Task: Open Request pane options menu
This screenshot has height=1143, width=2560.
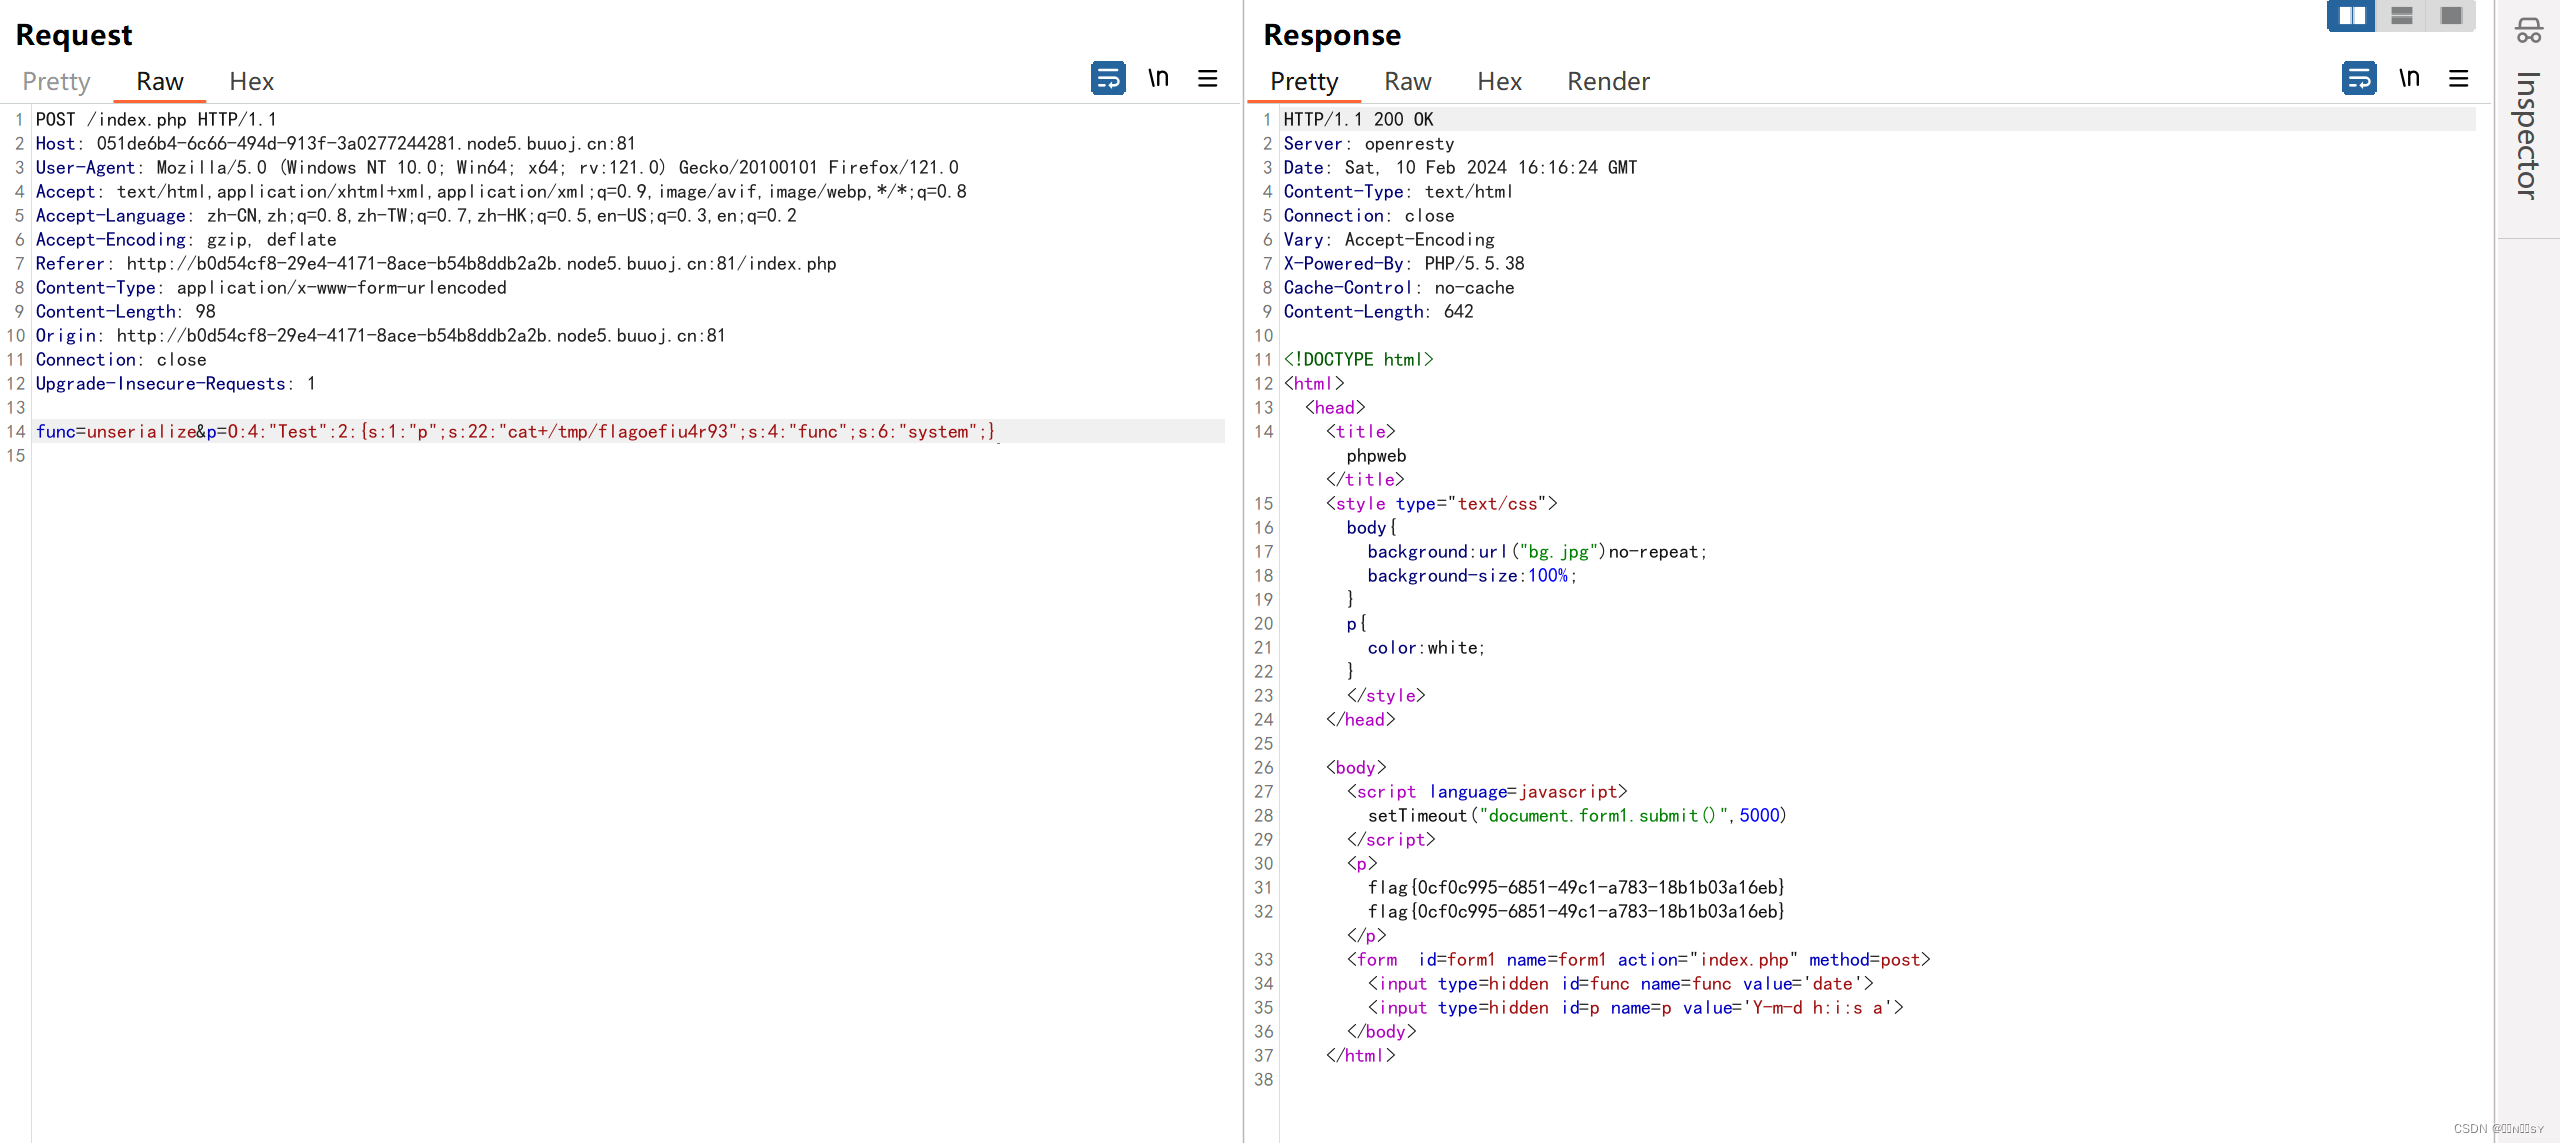Action: (1208, 78)
